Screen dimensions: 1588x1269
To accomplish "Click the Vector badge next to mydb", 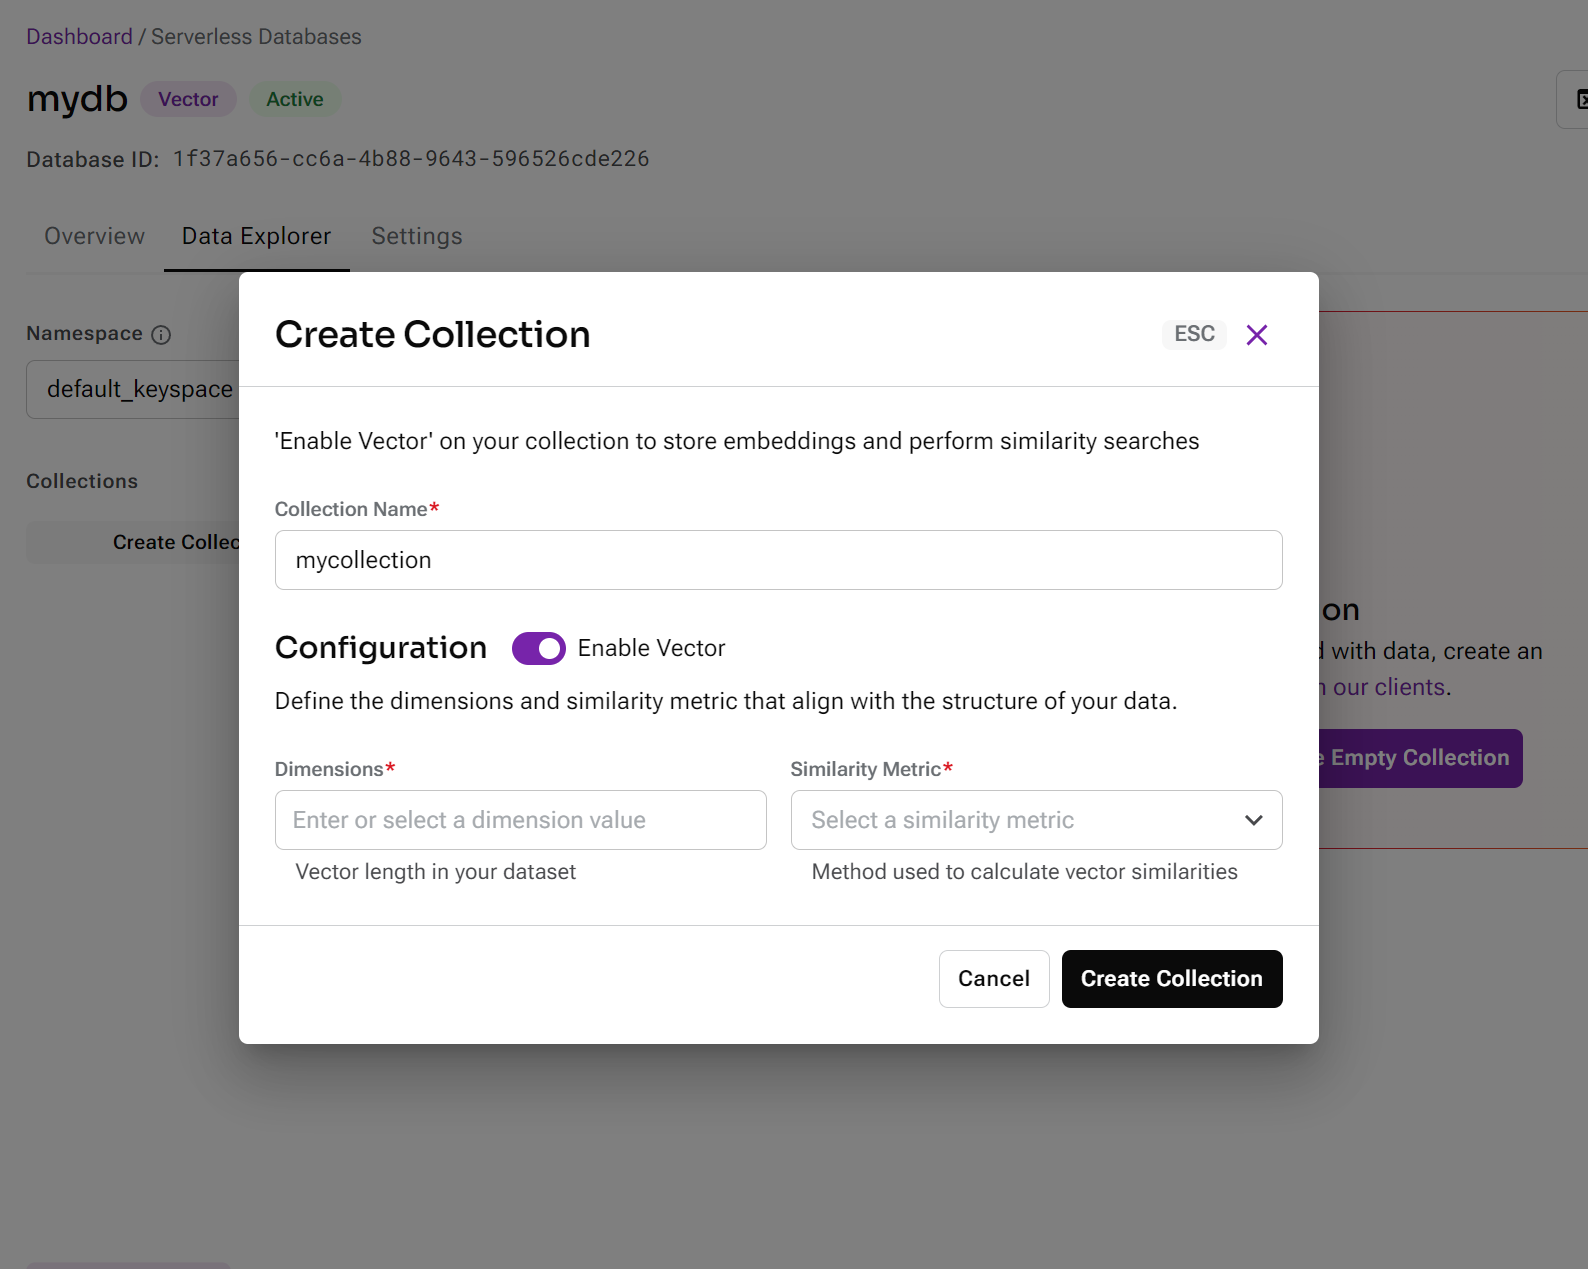I will [x=188, y=99].
